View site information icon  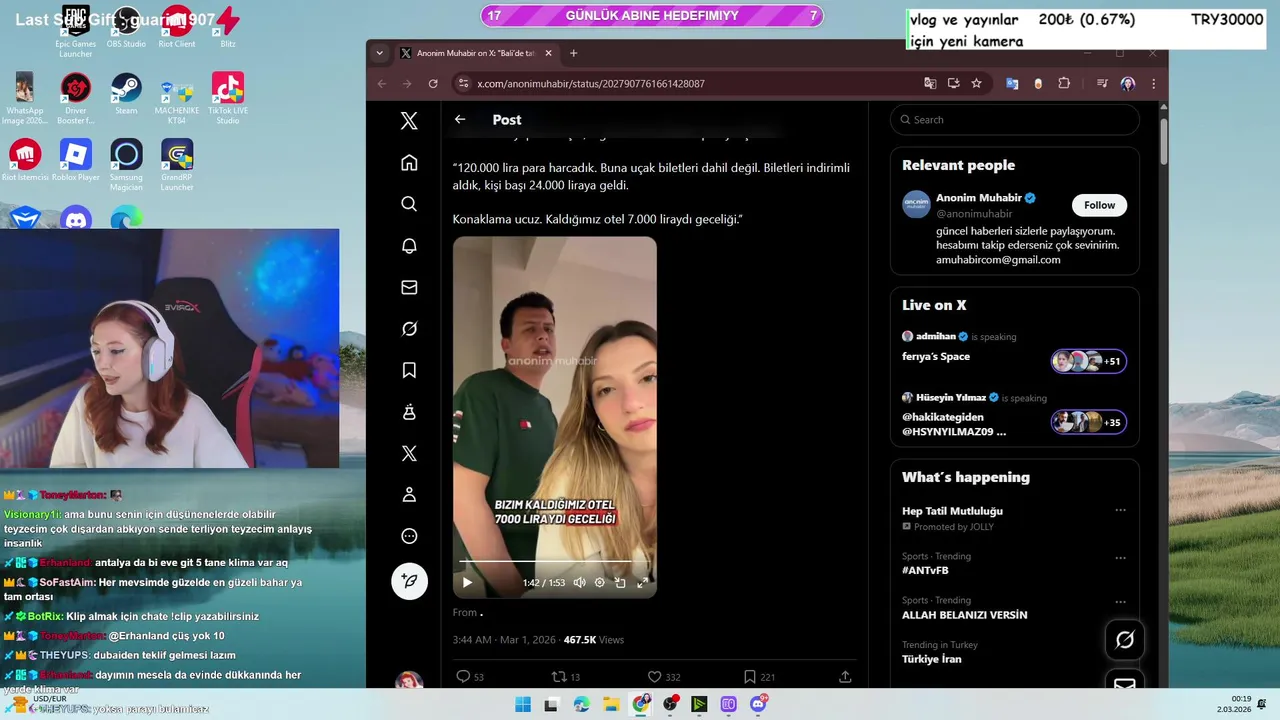coord(461,83)
